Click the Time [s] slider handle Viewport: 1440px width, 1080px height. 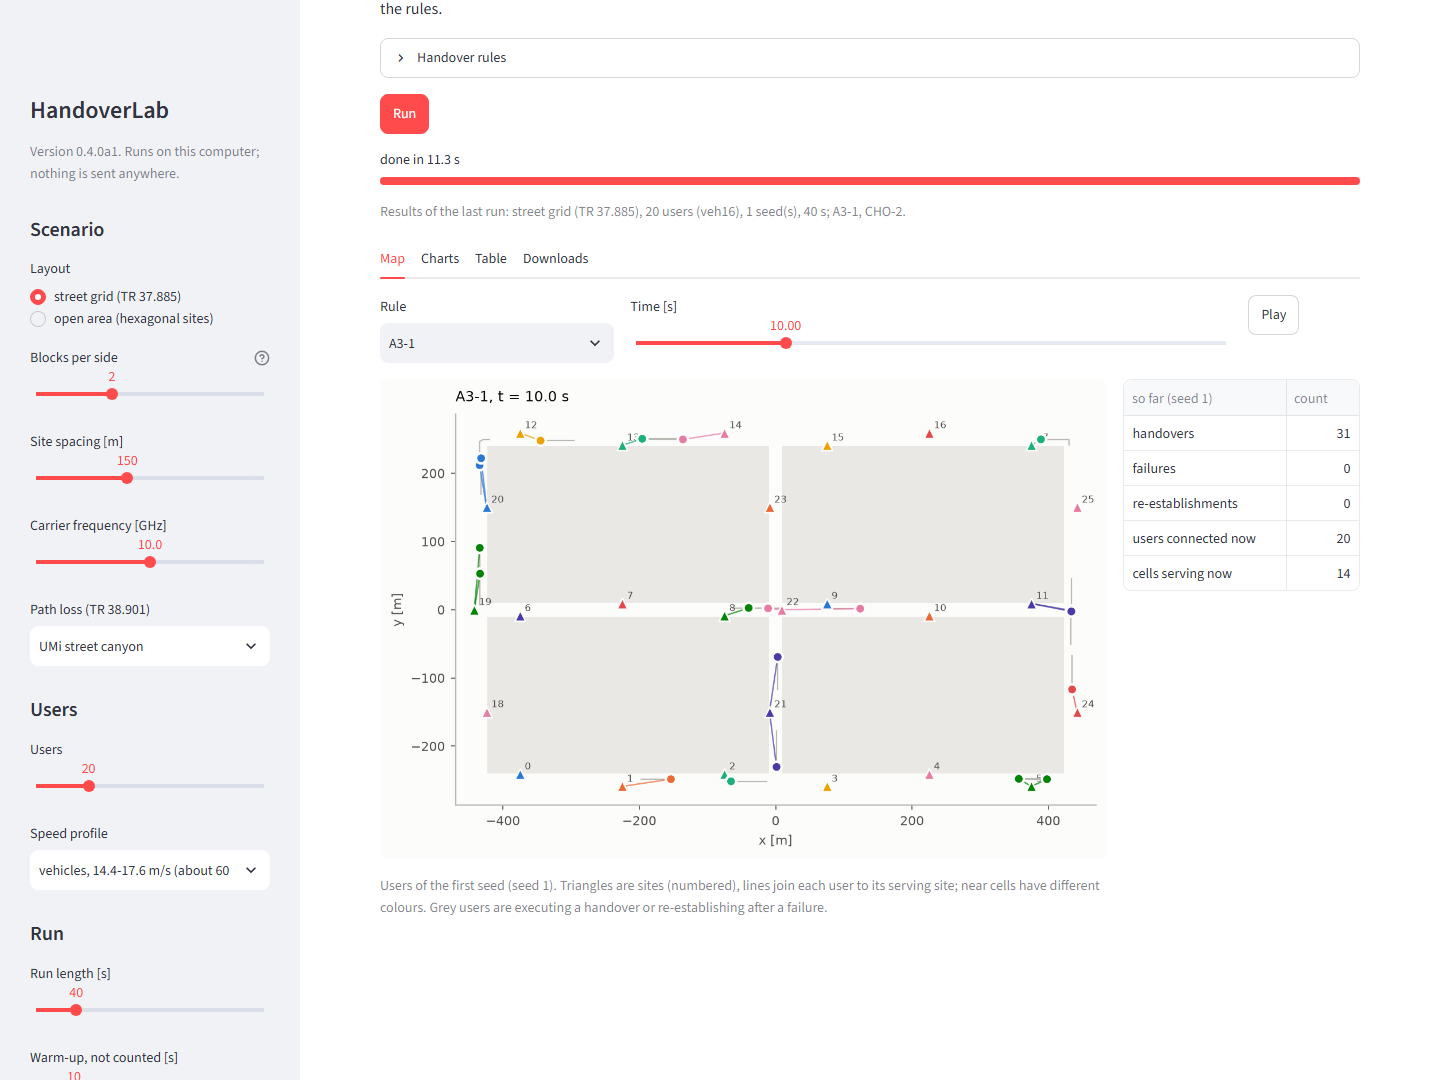(x=786, y=343)
